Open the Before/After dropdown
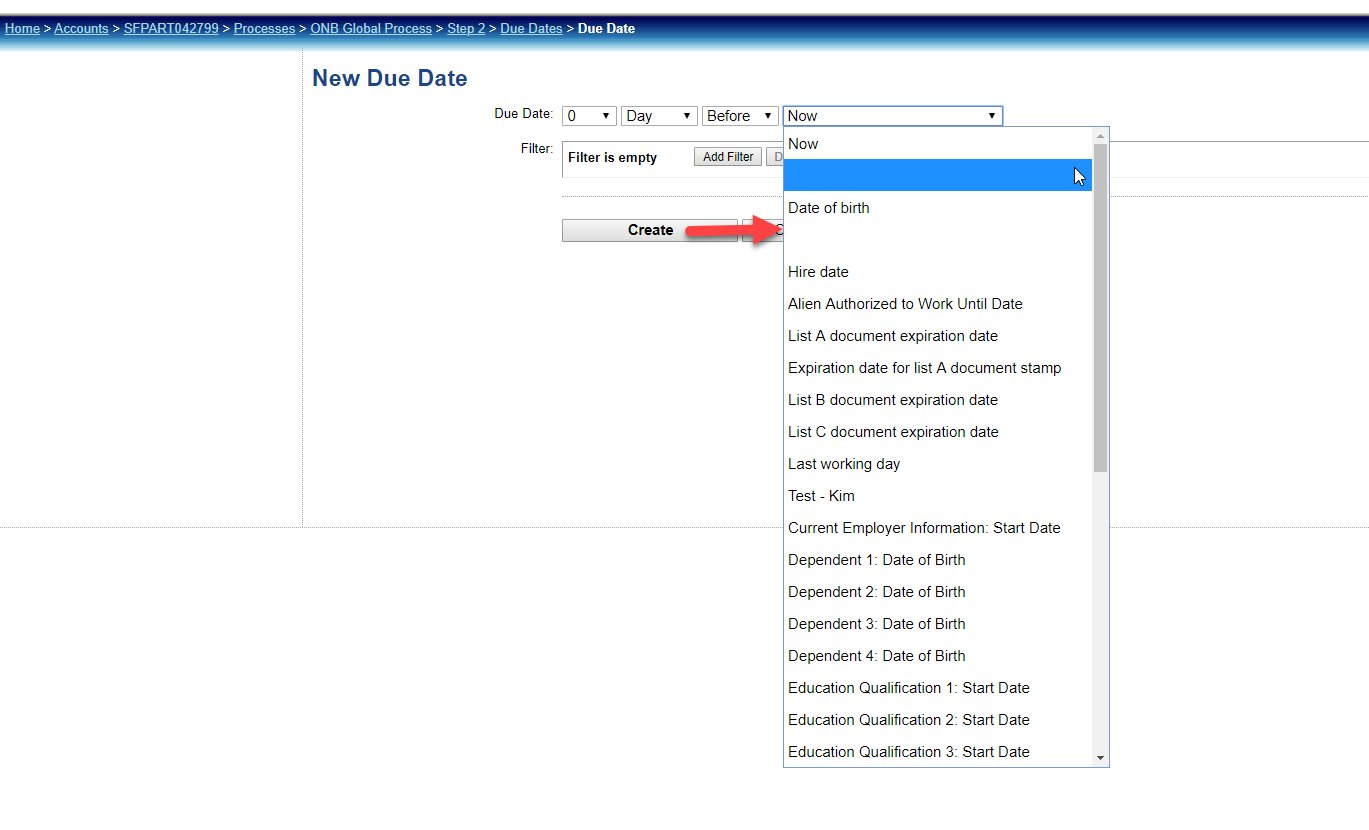1369x830 pixels. pyautogui.click(x=740, y=116)
